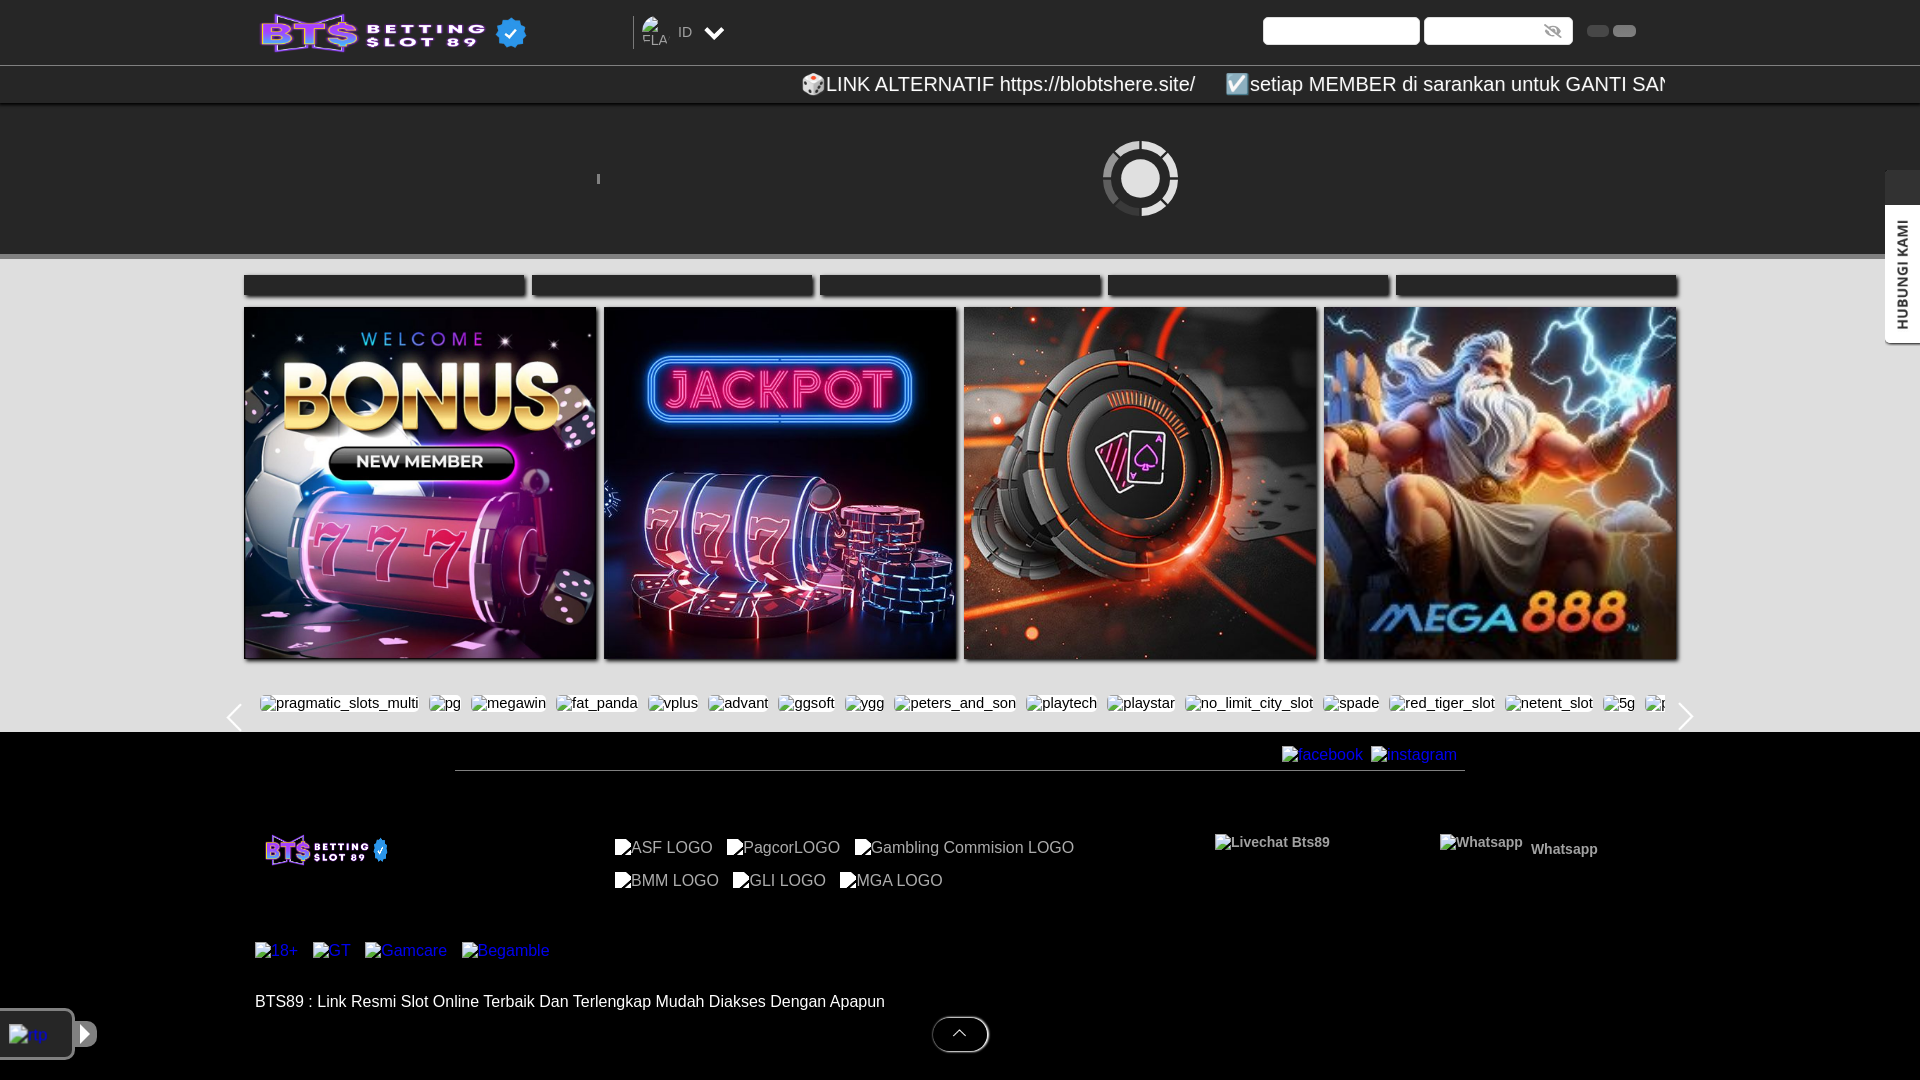This screenshot has width=1920, height=1080.
Task: Select the fat_panda provider logo
Action: pyautogui.click(x=597, y=703)
